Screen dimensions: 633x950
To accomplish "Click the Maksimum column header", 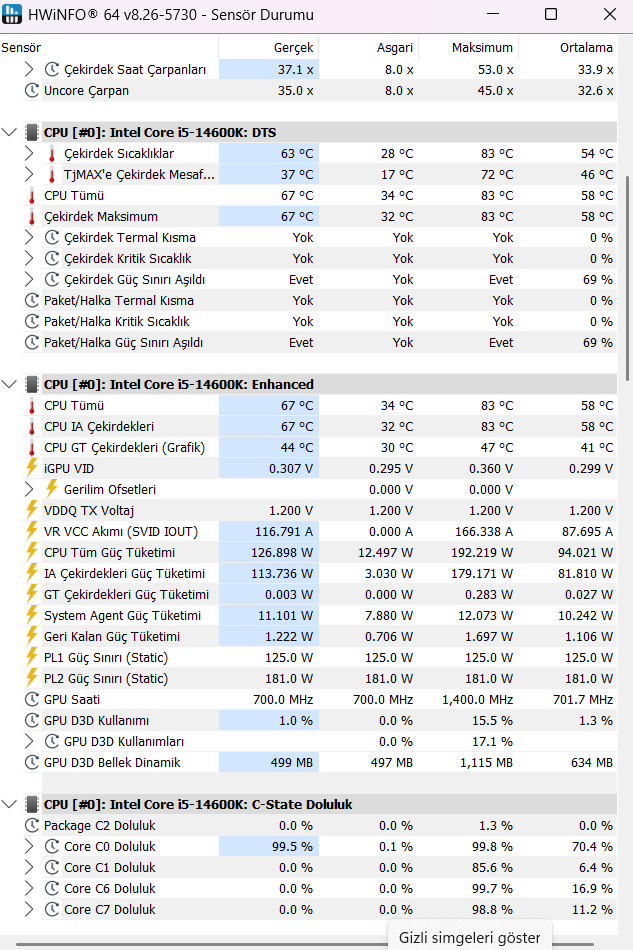I will click(x=468, y=47).
